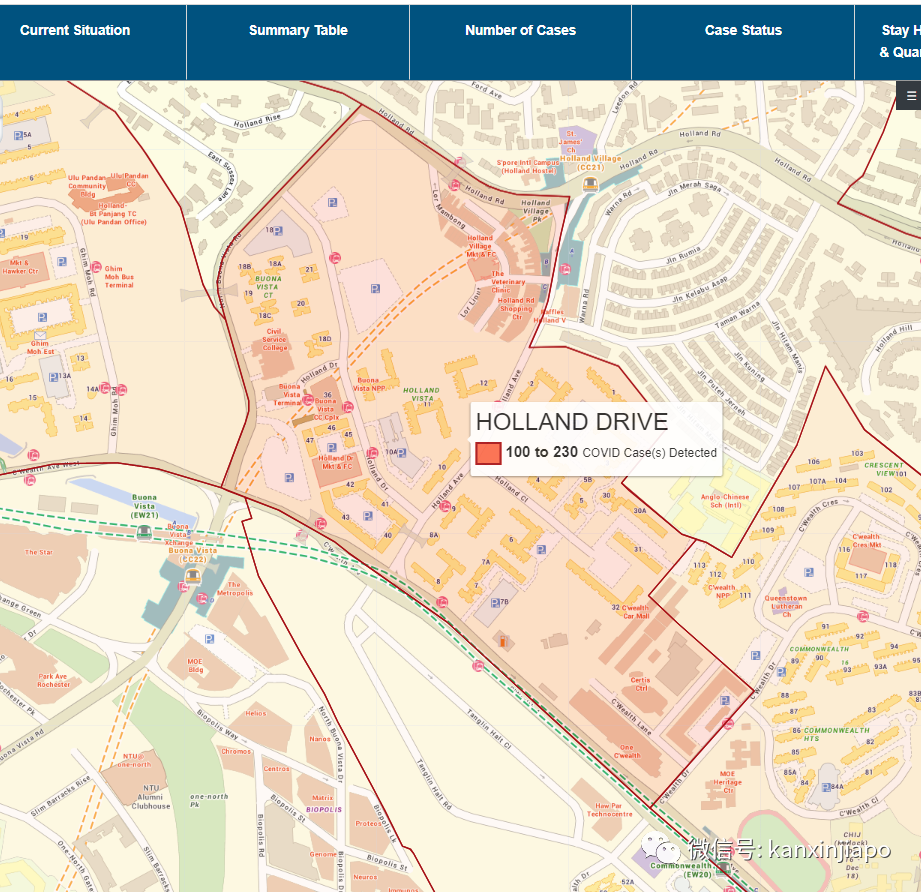
Task: Click parking icon near C'wealth Cres Mkt
Action: [x=809, y=572]
